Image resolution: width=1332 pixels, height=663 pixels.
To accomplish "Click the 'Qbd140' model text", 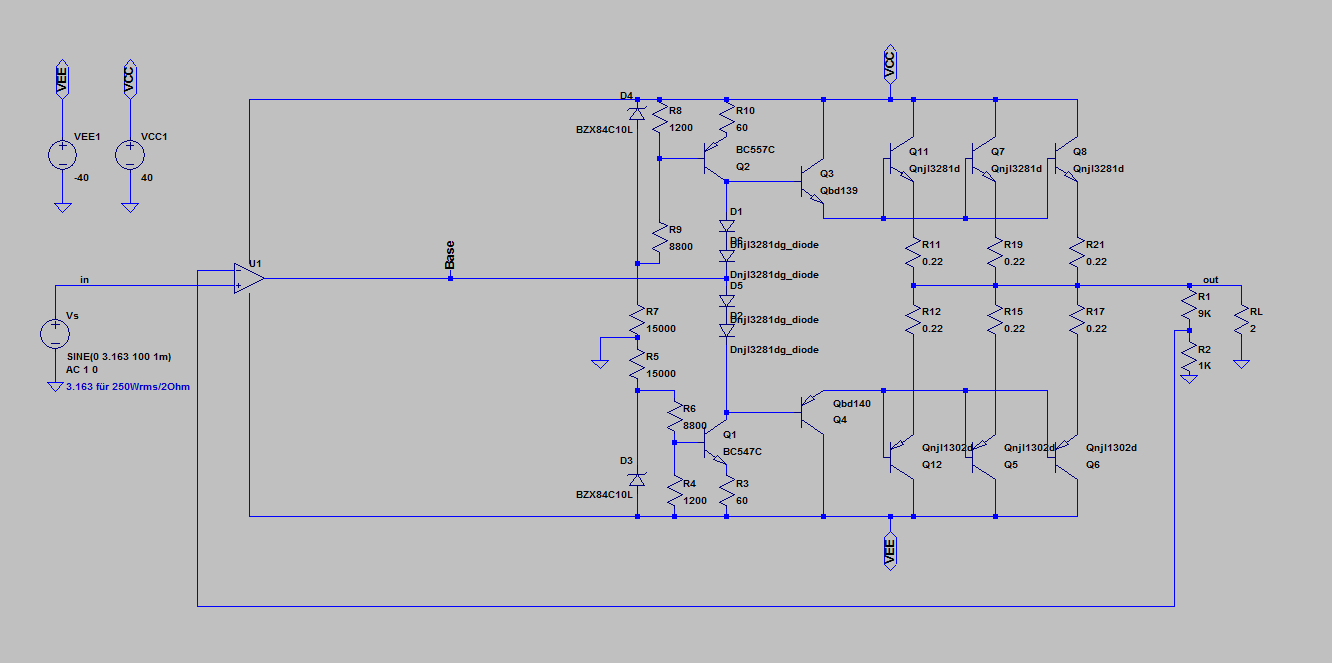I will [852, 403].
